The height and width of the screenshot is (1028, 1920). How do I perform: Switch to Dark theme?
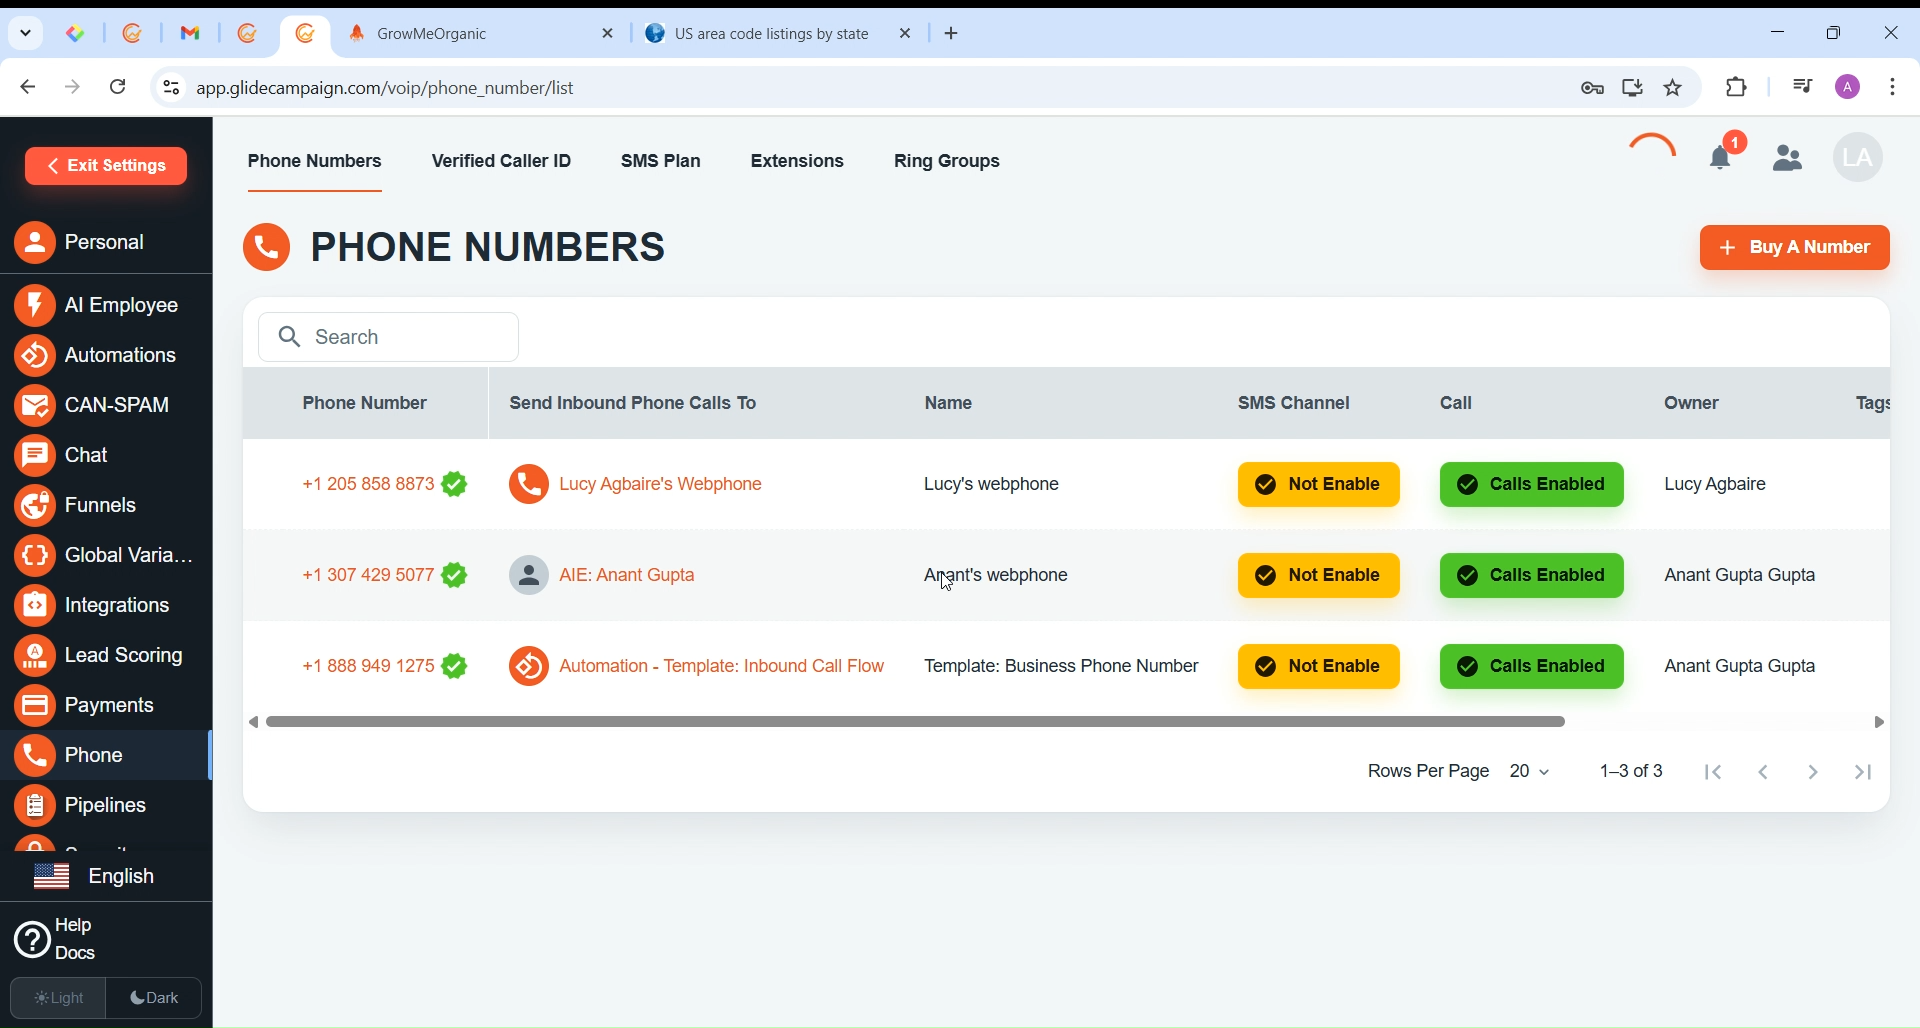tap(155, 998)
